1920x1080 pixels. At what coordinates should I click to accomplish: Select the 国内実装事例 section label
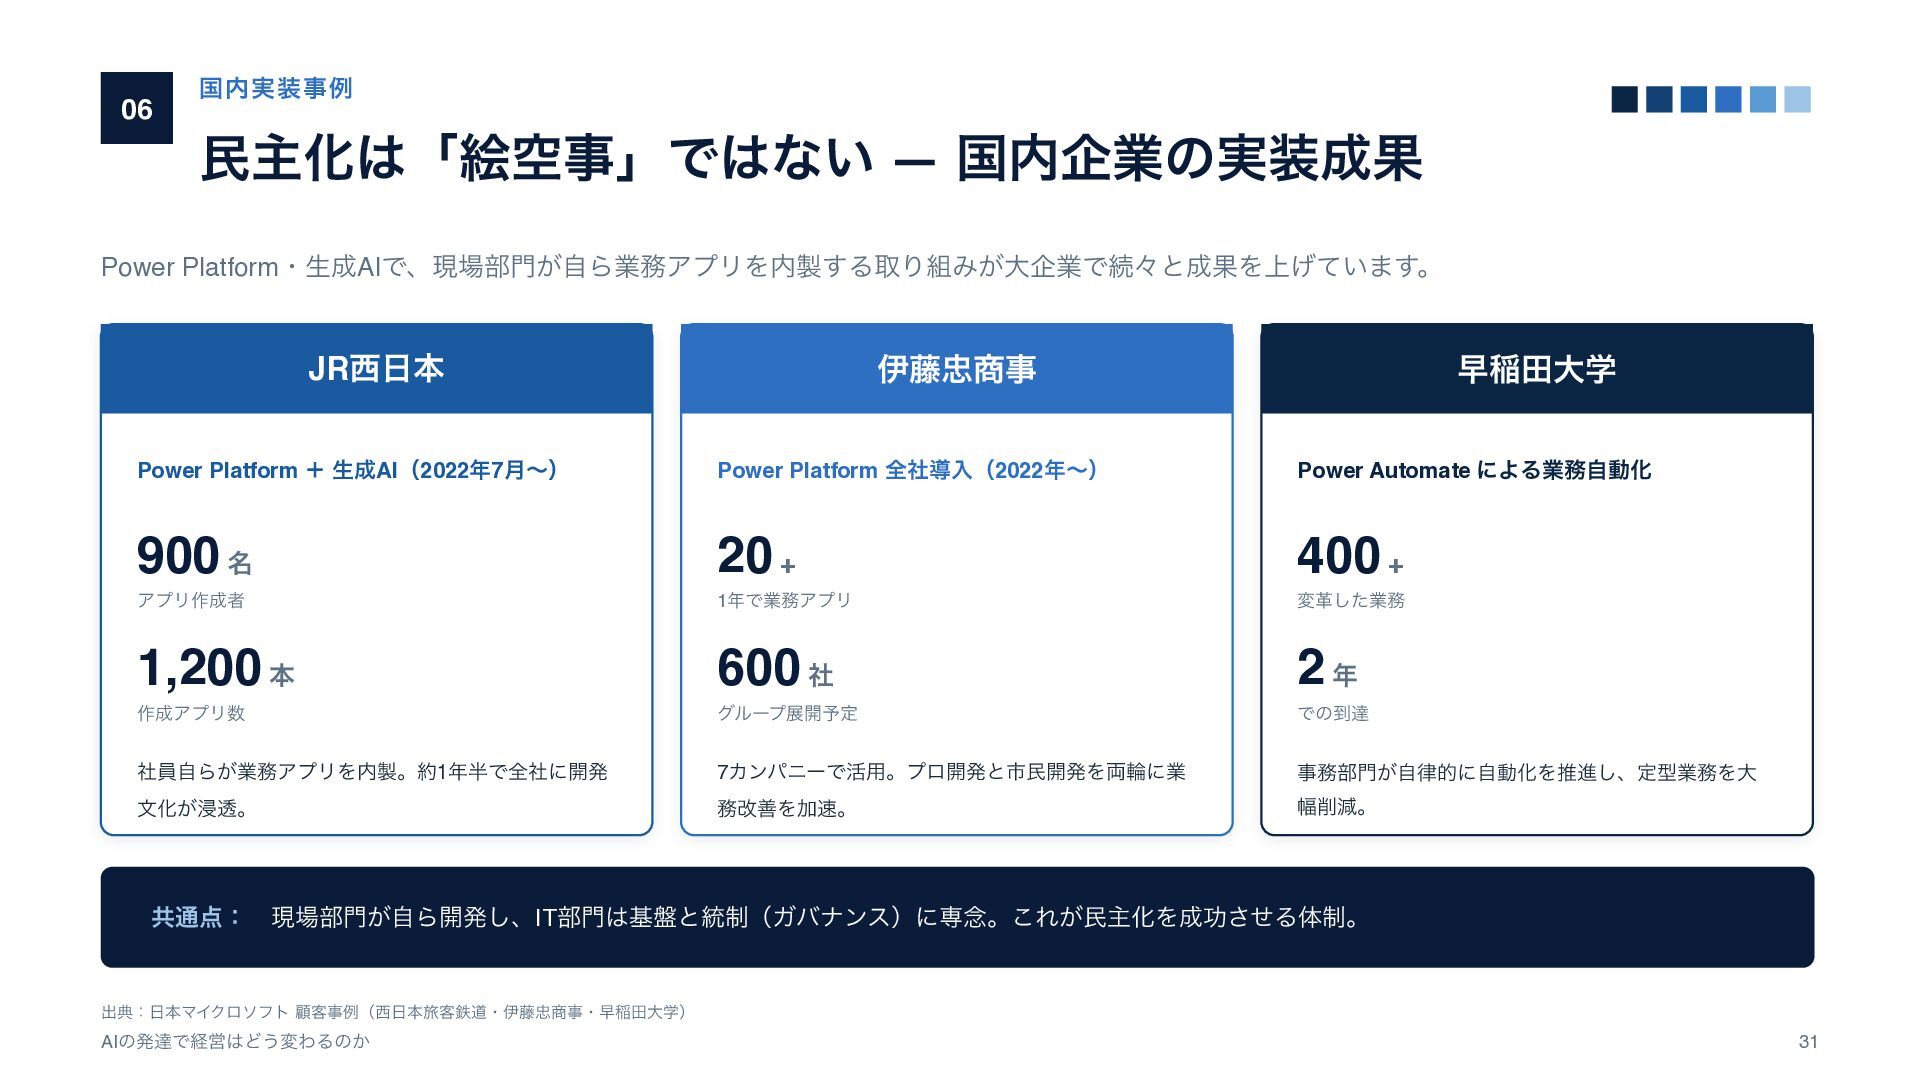click(x=276, y=88)
